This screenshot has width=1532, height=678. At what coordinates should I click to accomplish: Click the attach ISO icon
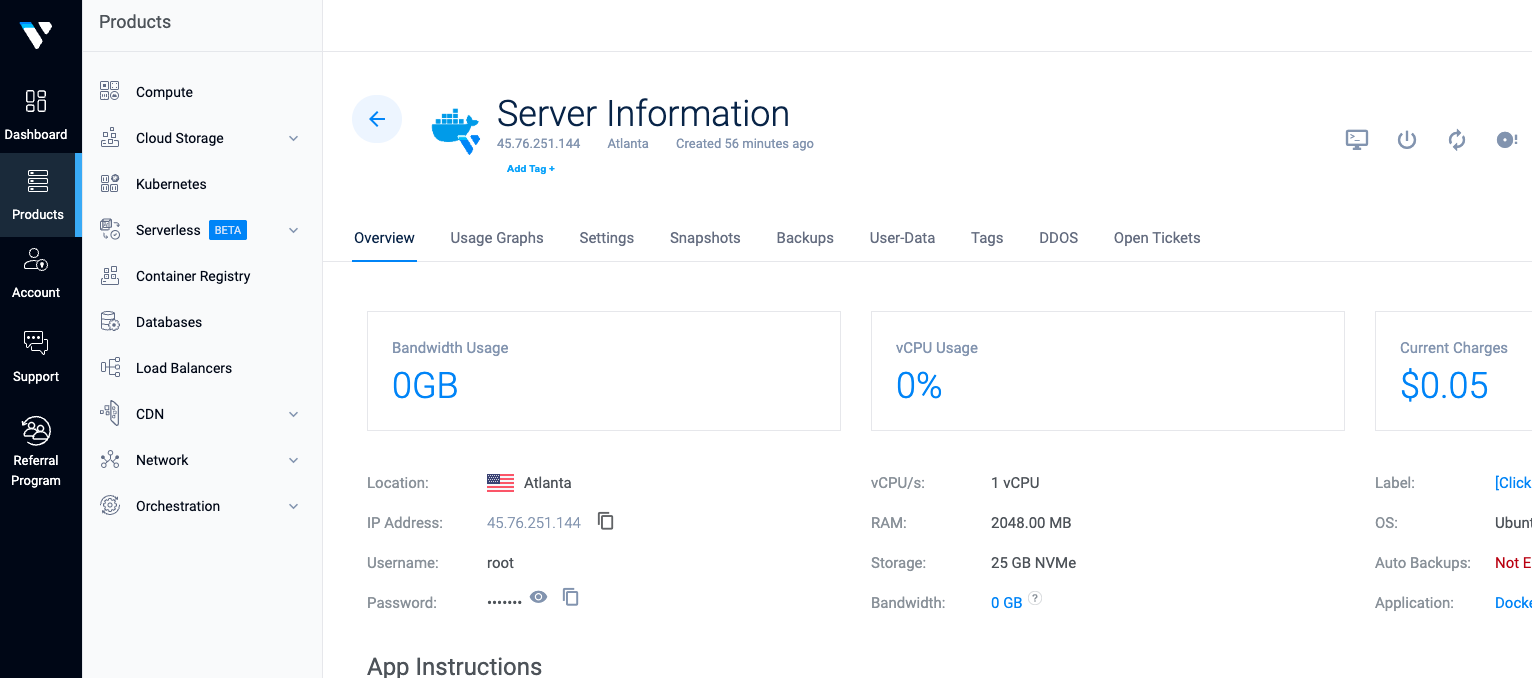coord(1507,140)
